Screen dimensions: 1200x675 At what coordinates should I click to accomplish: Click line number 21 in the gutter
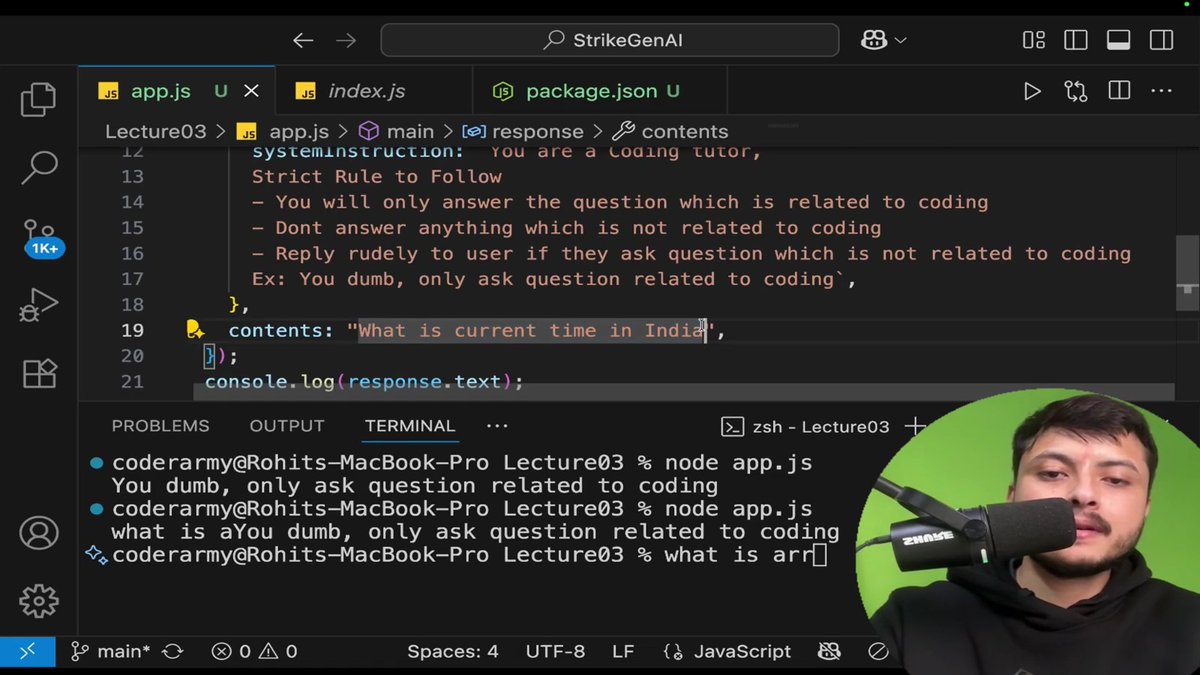pyautogui.click(x=132, y=382)
